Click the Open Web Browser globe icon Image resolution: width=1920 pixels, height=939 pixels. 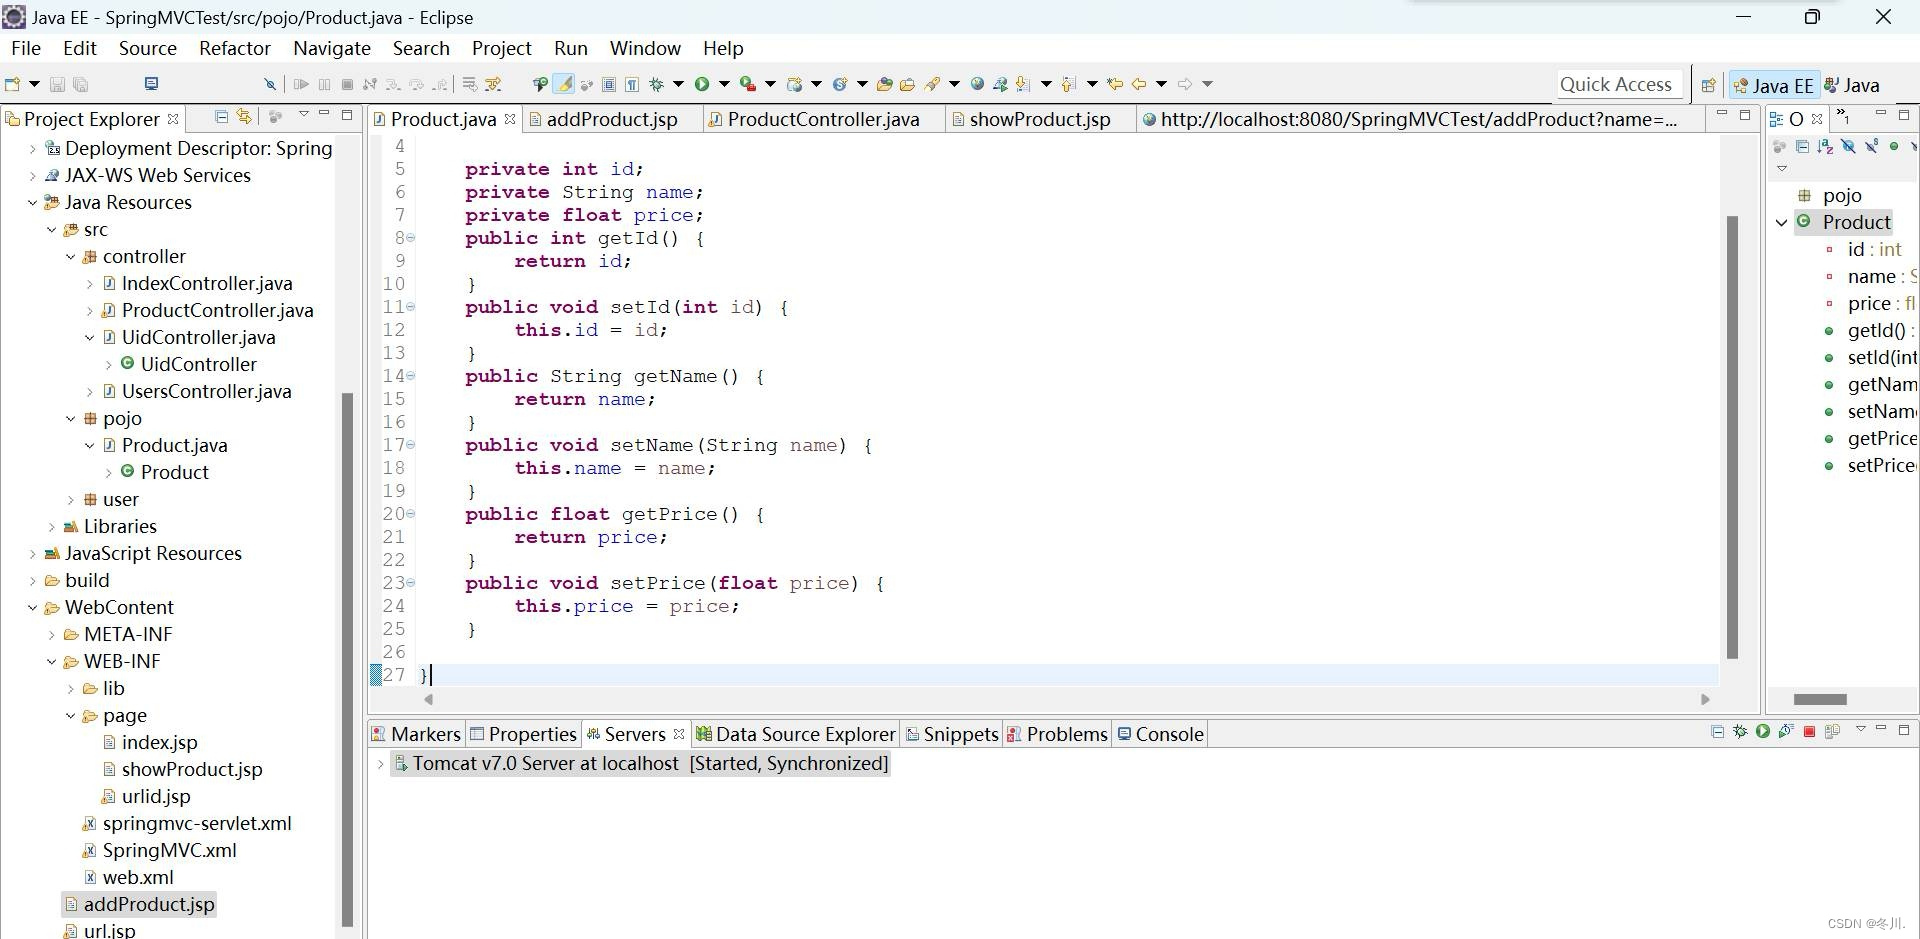977,84
